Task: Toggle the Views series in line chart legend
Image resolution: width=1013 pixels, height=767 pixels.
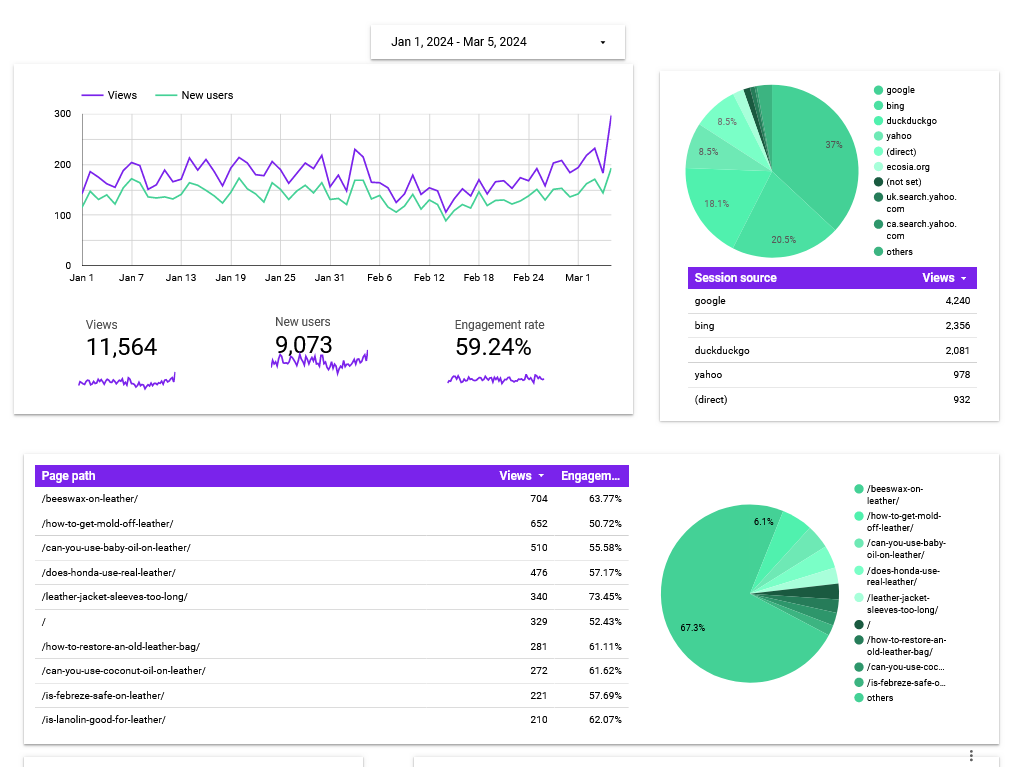Action: [109, 95]
